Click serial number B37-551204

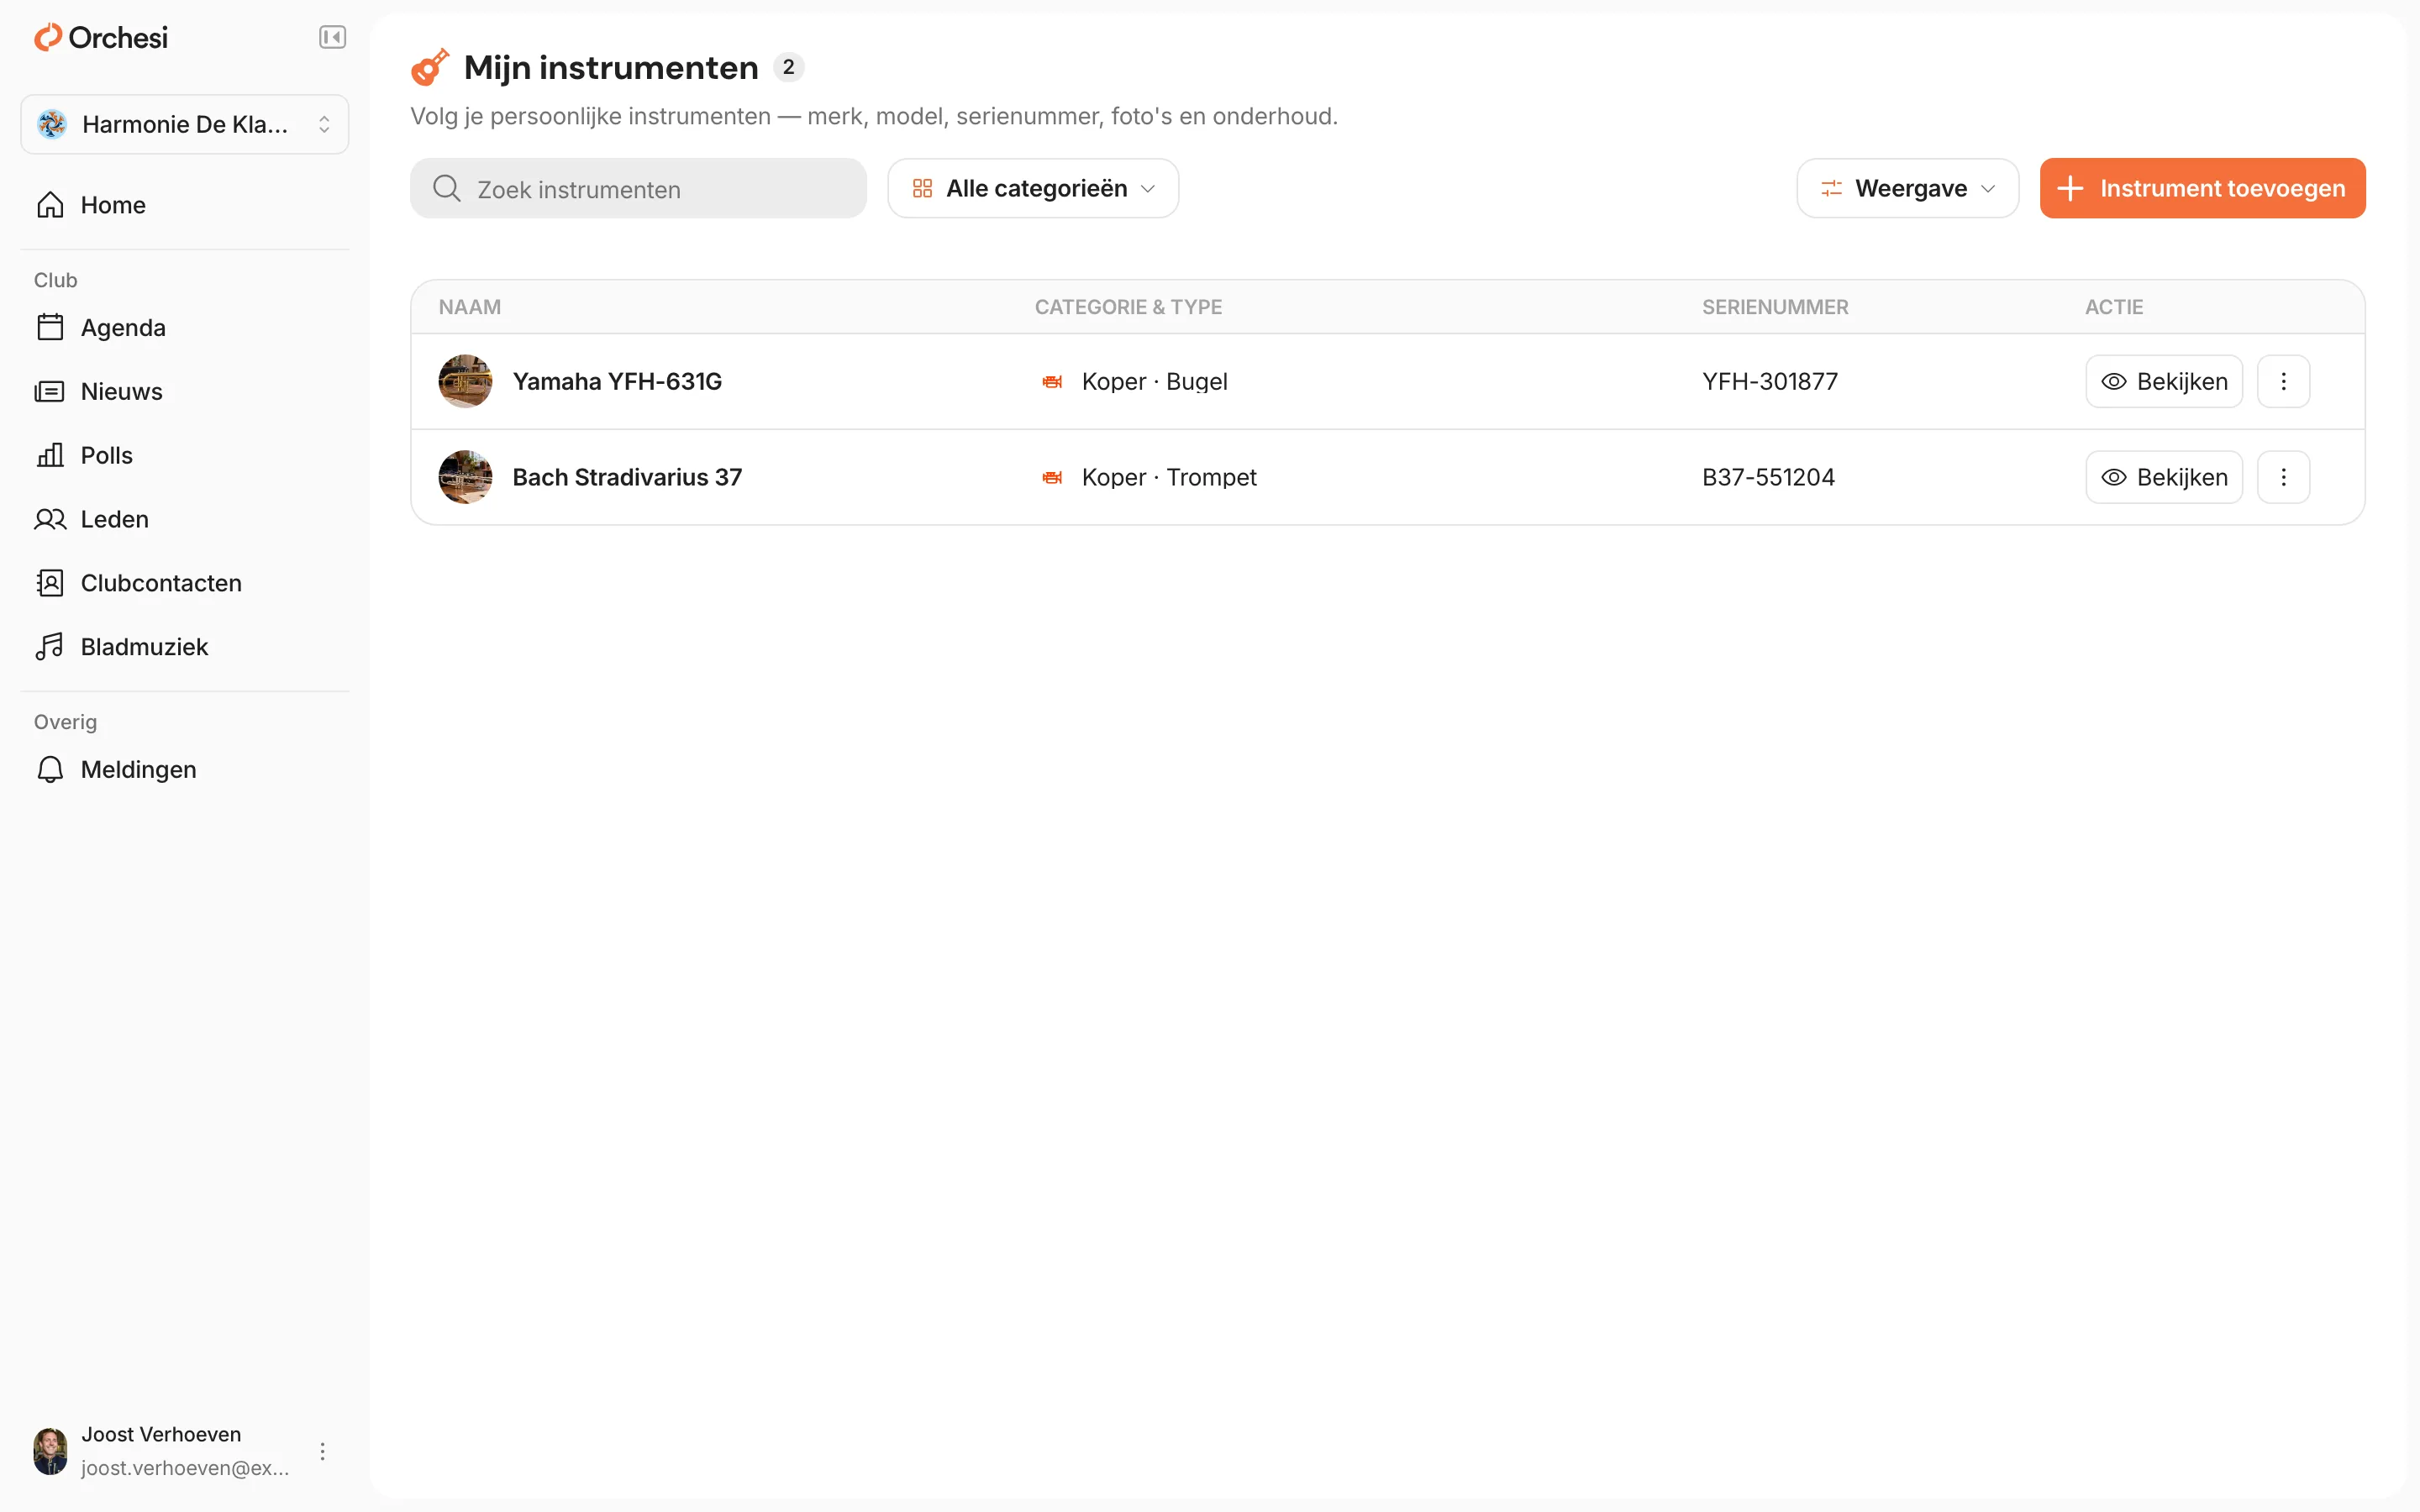point(1768,477)
